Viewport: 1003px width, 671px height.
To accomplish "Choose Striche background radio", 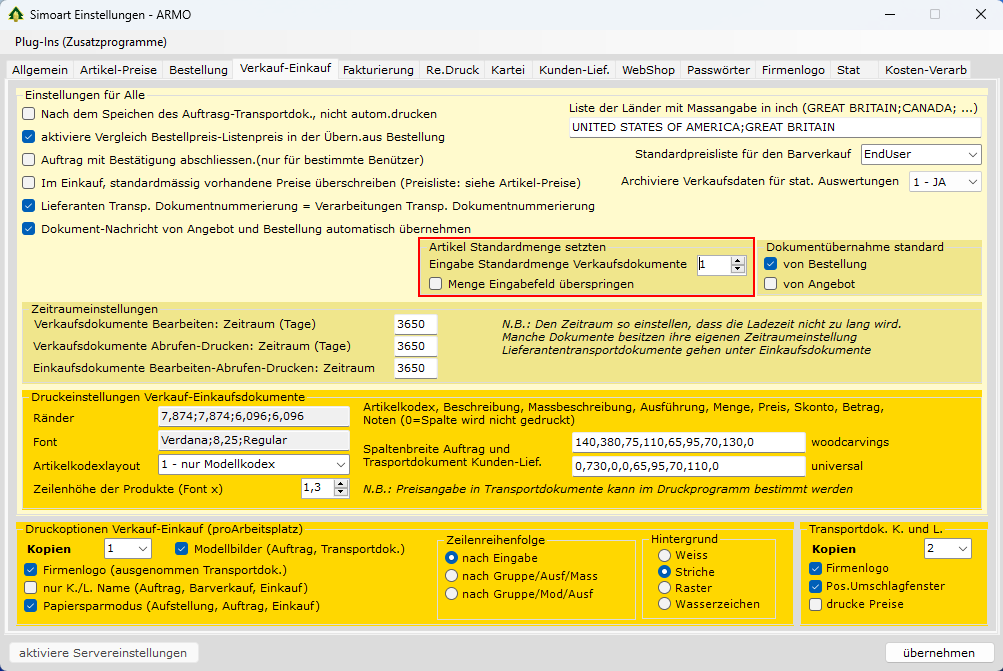I will (665, 572).
